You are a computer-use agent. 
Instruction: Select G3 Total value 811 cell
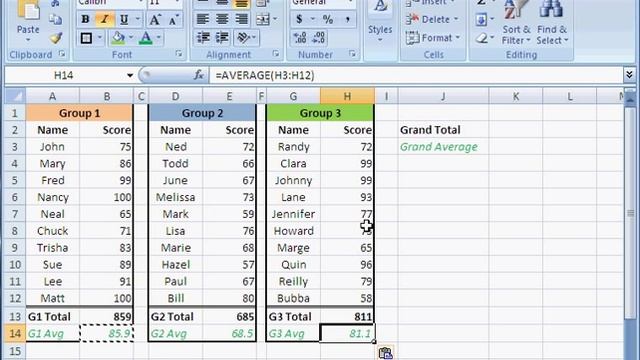click(x=347, y=316)
